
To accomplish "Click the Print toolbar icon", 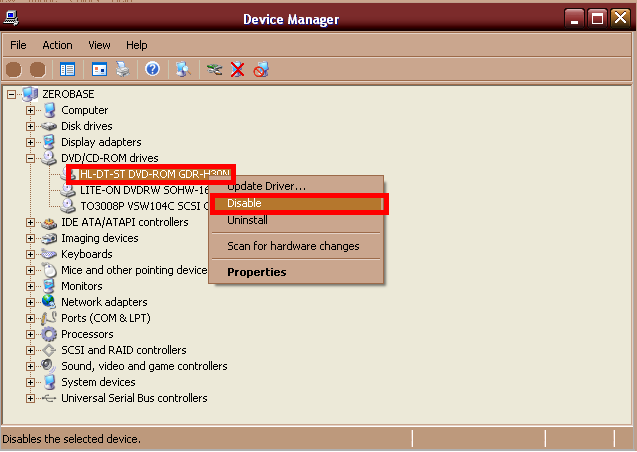I will 123,69.
